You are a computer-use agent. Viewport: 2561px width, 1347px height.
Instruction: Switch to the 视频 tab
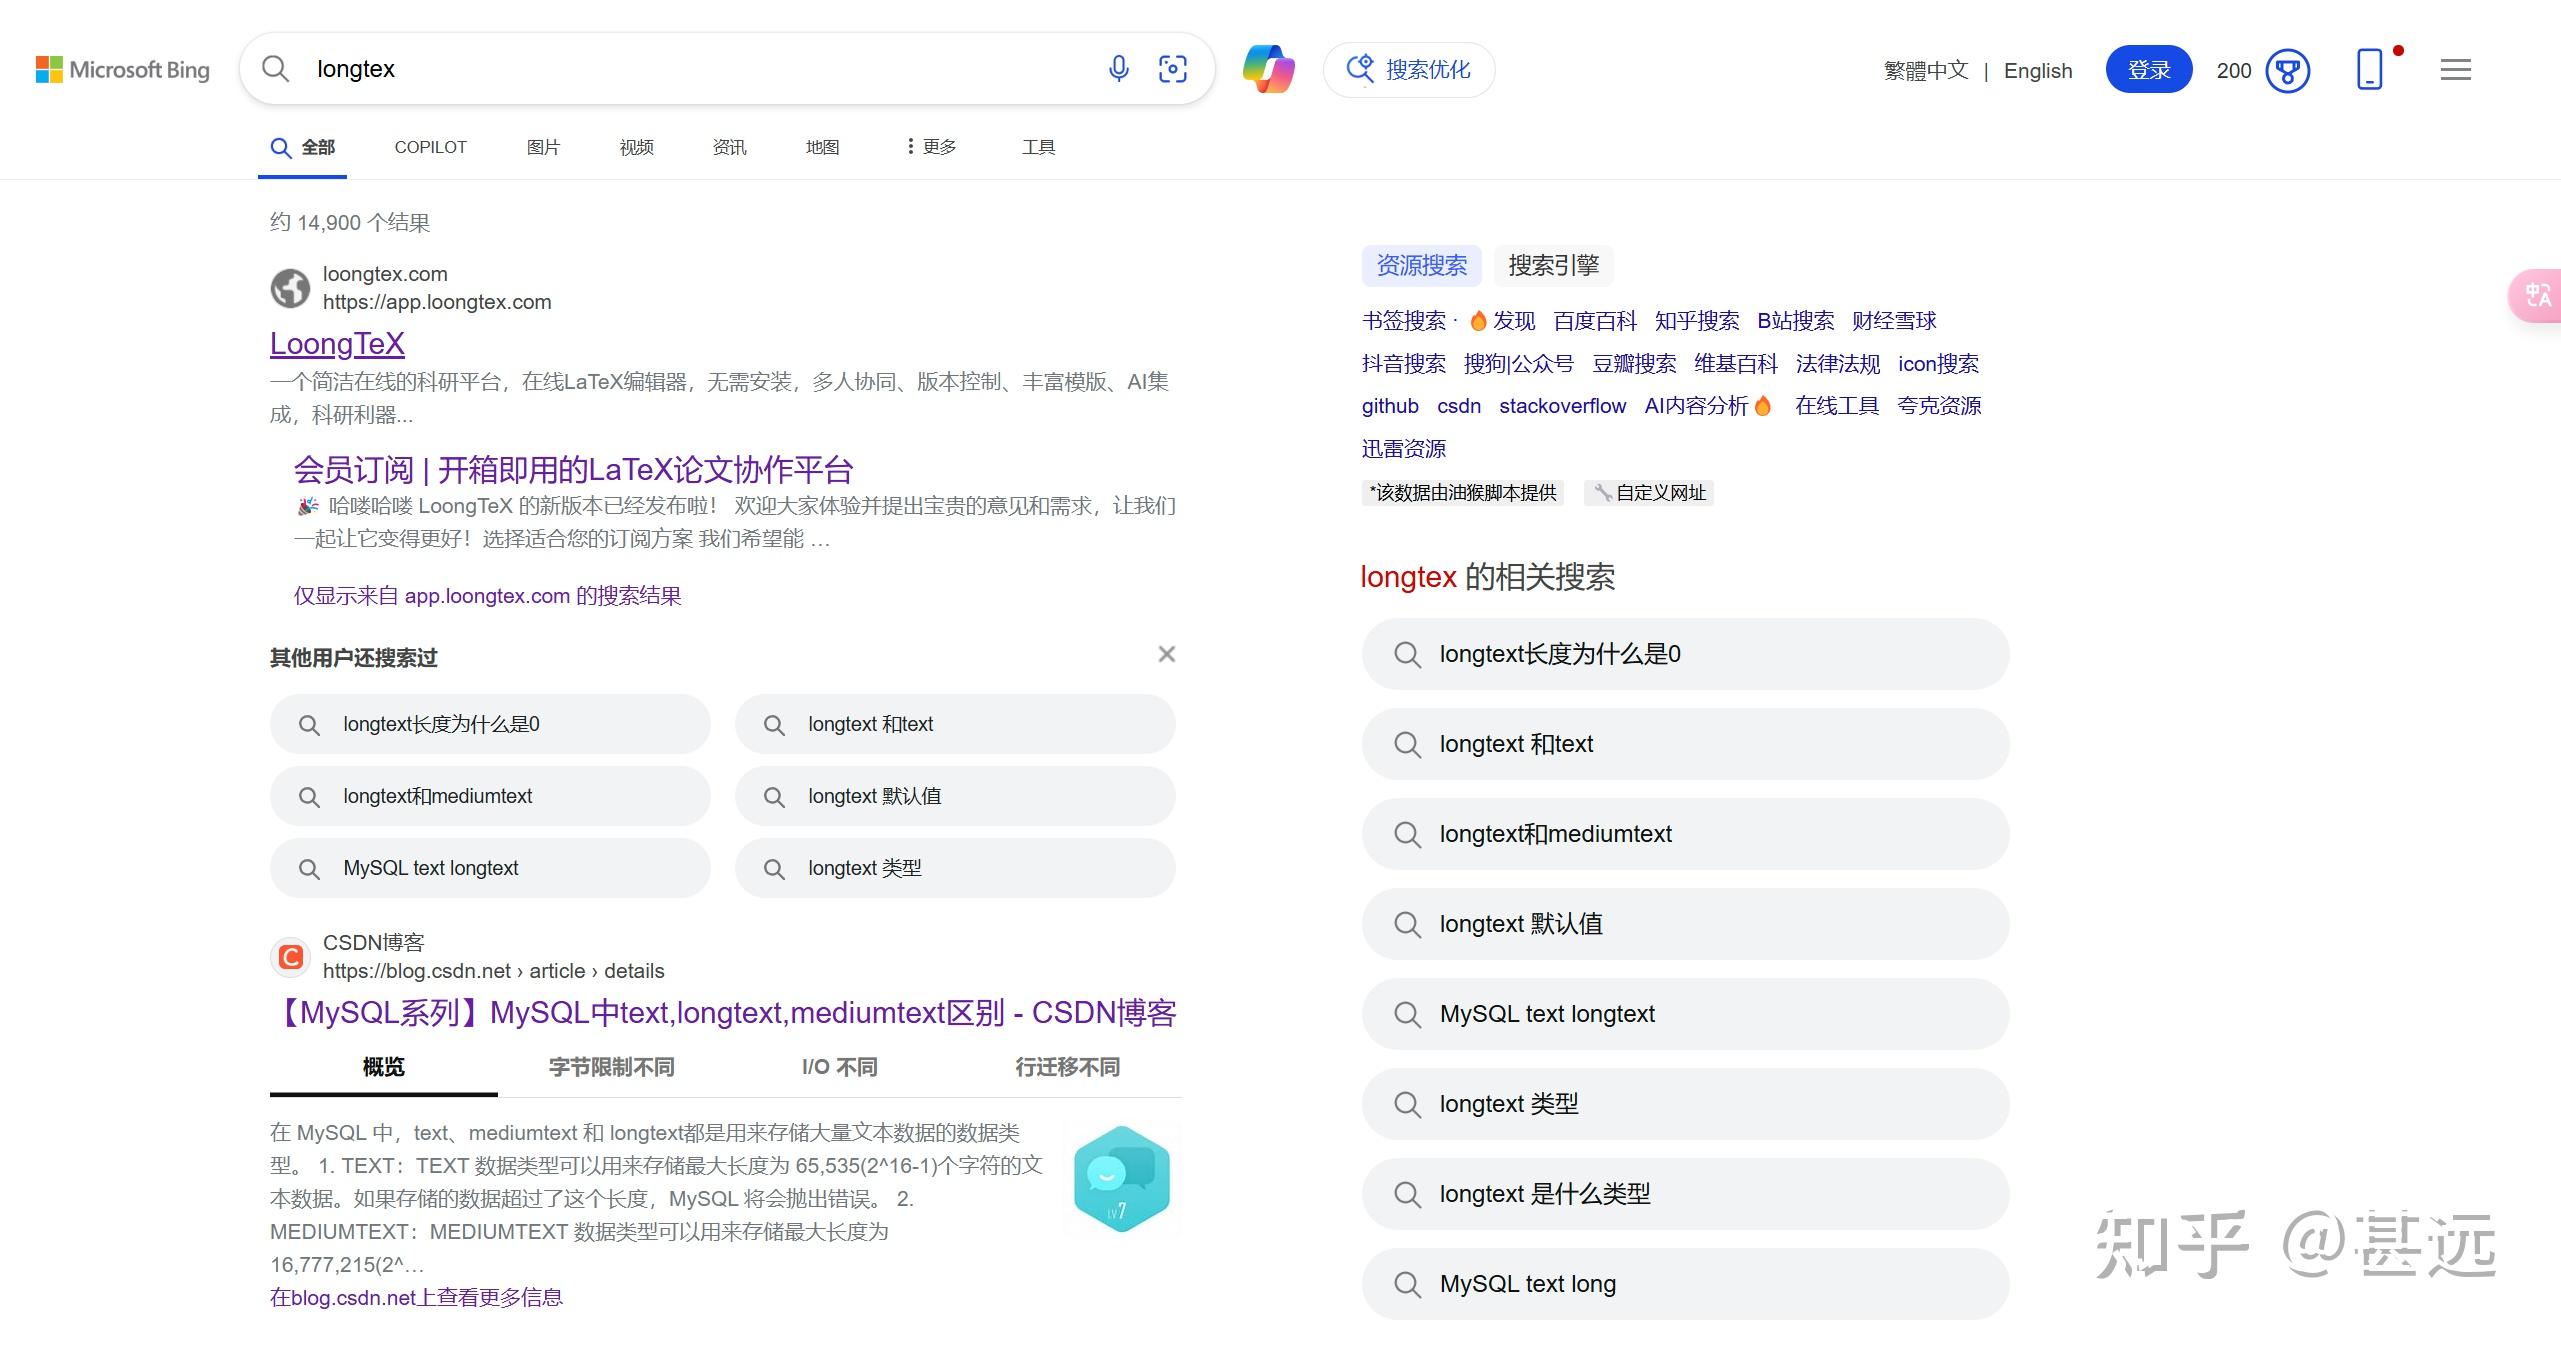[636, 148]
